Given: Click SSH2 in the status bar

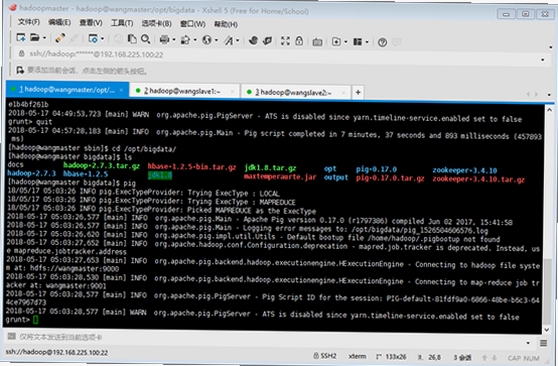Looking at the screenshot, I should [x=325, y=355].
